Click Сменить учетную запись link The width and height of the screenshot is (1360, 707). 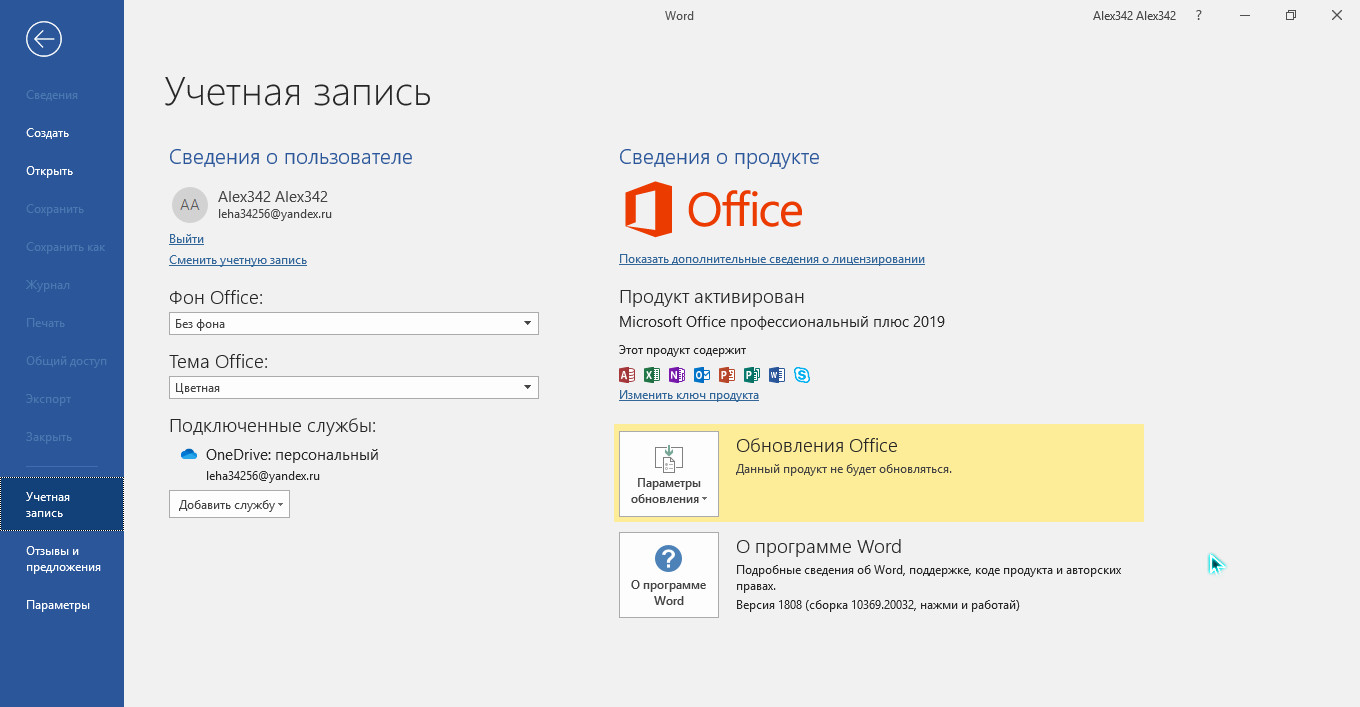point(238,260)
